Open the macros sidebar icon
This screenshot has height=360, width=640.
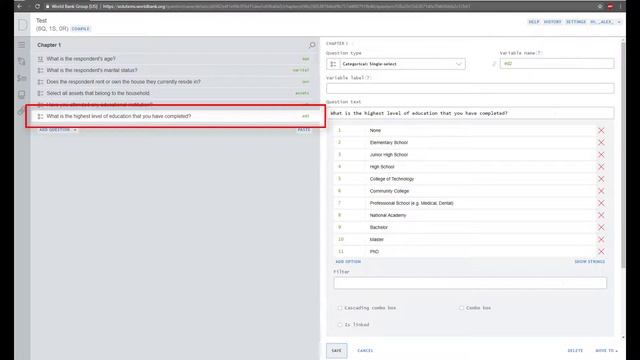click(22, 78)
